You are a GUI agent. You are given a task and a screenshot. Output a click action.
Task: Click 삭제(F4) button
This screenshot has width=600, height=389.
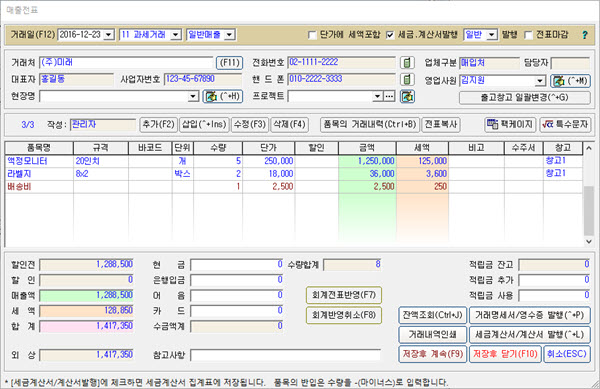point(289,124)
